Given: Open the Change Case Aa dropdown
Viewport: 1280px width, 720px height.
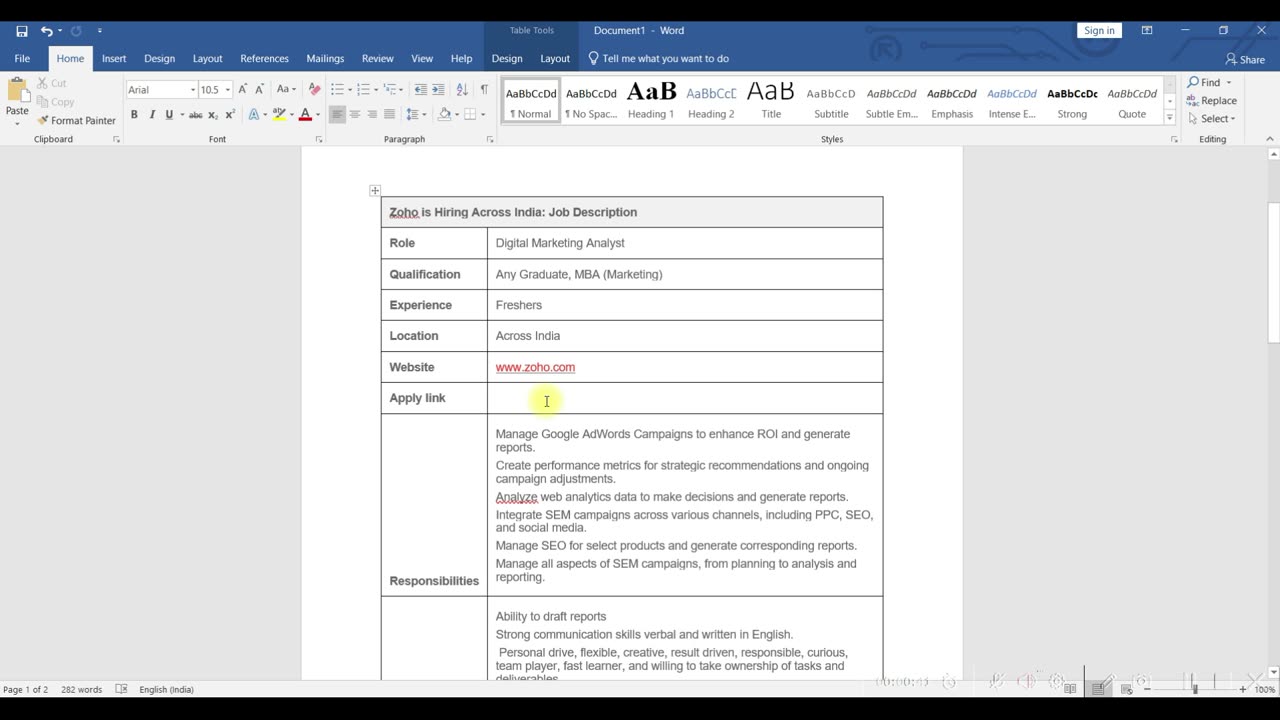Looking at the screenshot, I should 286,89.
